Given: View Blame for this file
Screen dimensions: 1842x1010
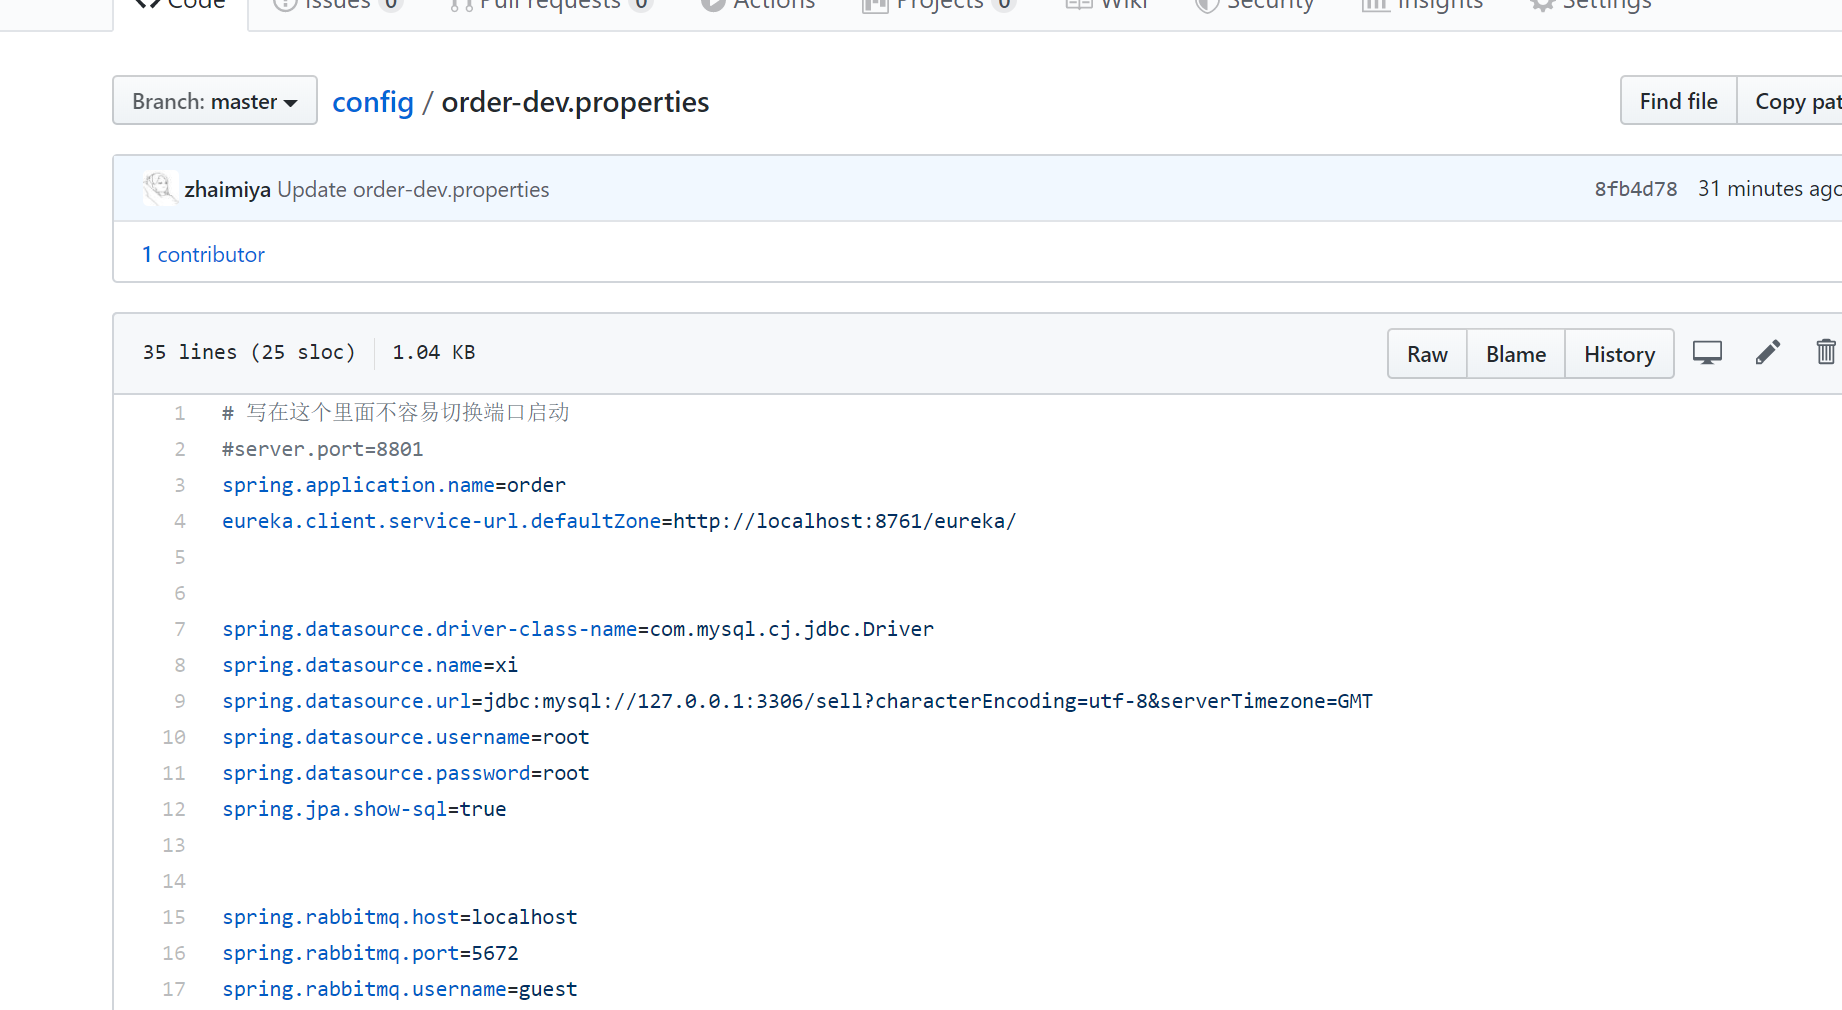Looking at the screenshot, I should click(1515, 354).
